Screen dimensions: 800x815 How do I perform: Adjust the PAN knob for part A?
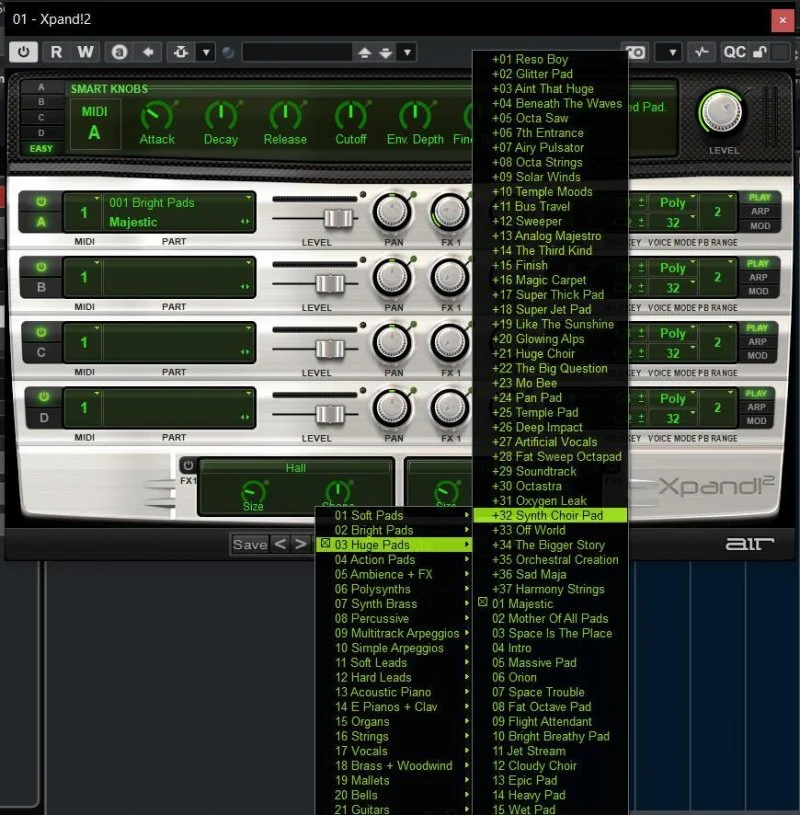click(x=392, y=212)
